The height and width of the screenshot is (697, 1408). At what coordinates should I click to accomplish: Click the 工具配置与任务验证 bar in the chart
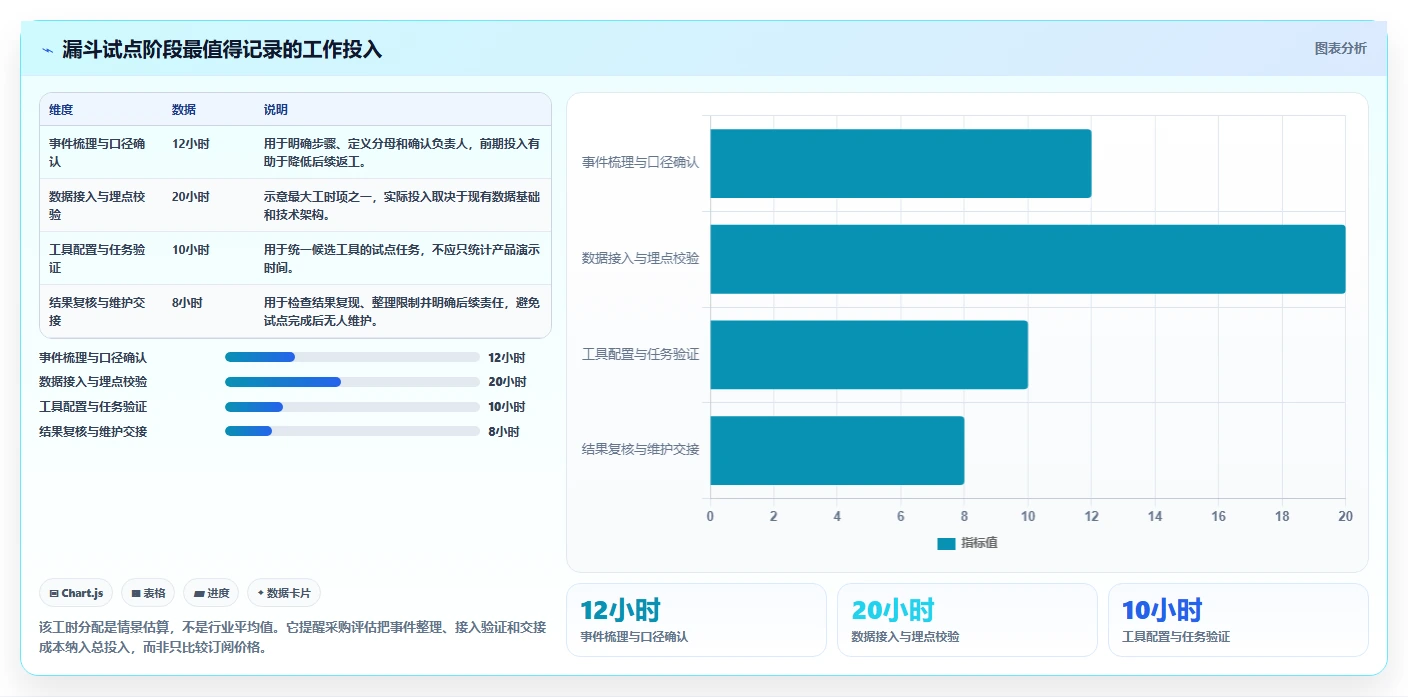pos(869,355)
